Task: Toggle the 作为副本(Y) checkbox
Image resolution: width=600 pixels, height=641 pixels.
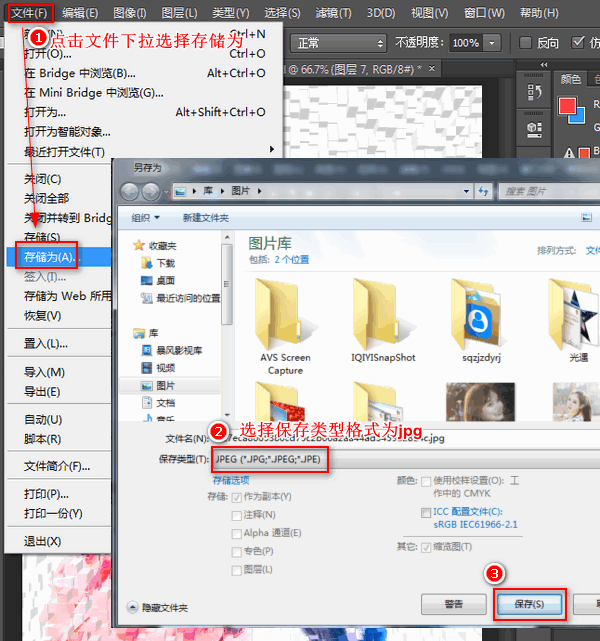Action: (x=236, y=498)
